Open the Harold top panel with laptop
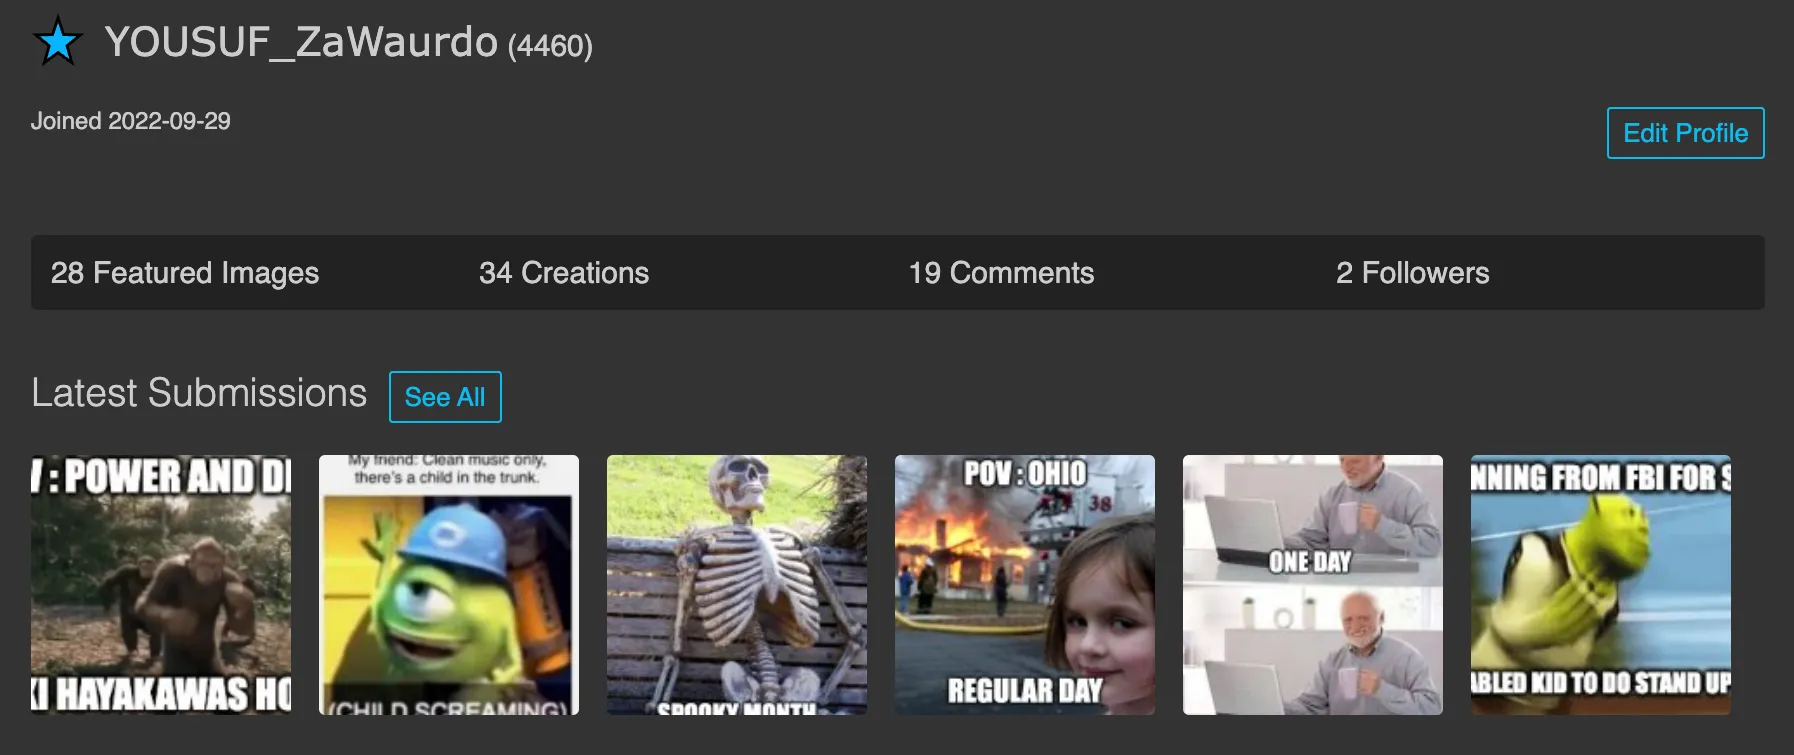The image size is (1794, 755). pyautogui.click(x=1312, y=520)
